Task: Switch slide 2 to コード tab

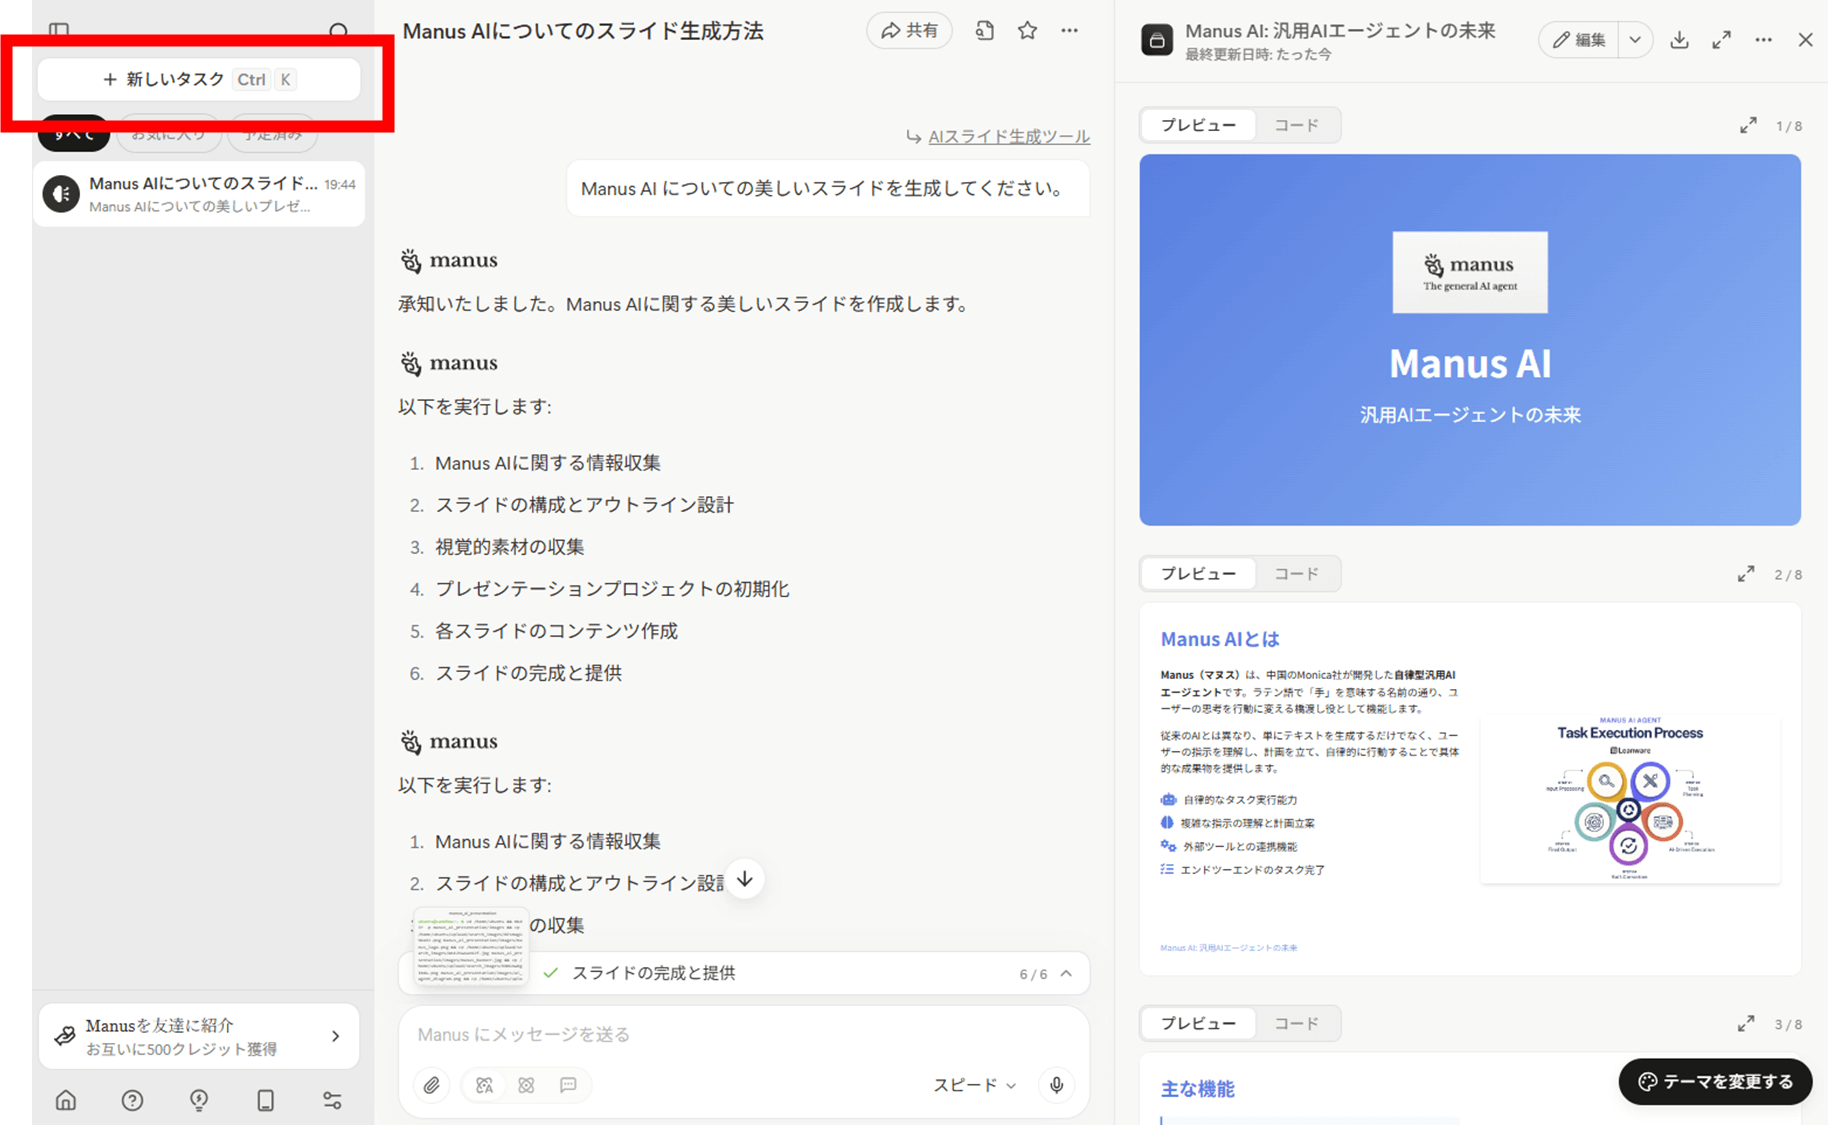Action: [x=1296, y=574]
